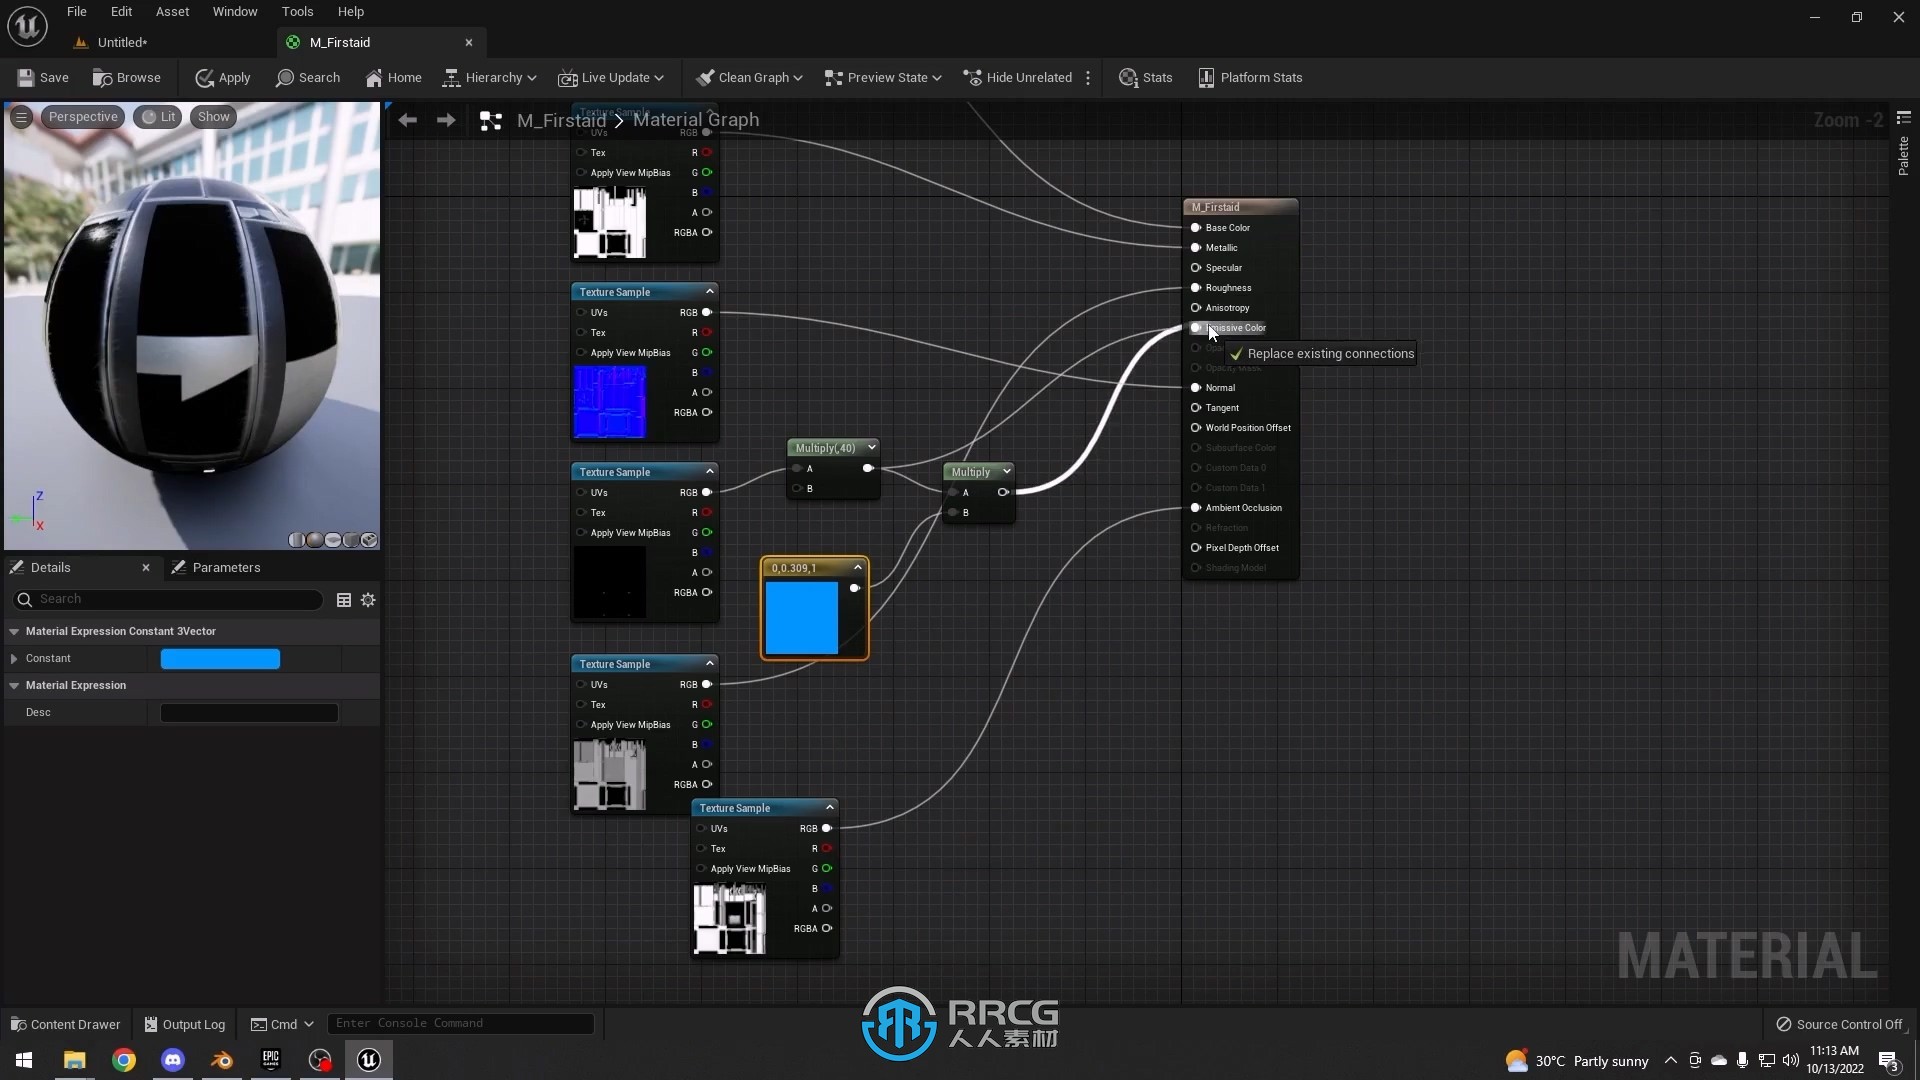The image size is (1920, 1080).
Task: Open the Asset menu
Action: pos(172,12)
